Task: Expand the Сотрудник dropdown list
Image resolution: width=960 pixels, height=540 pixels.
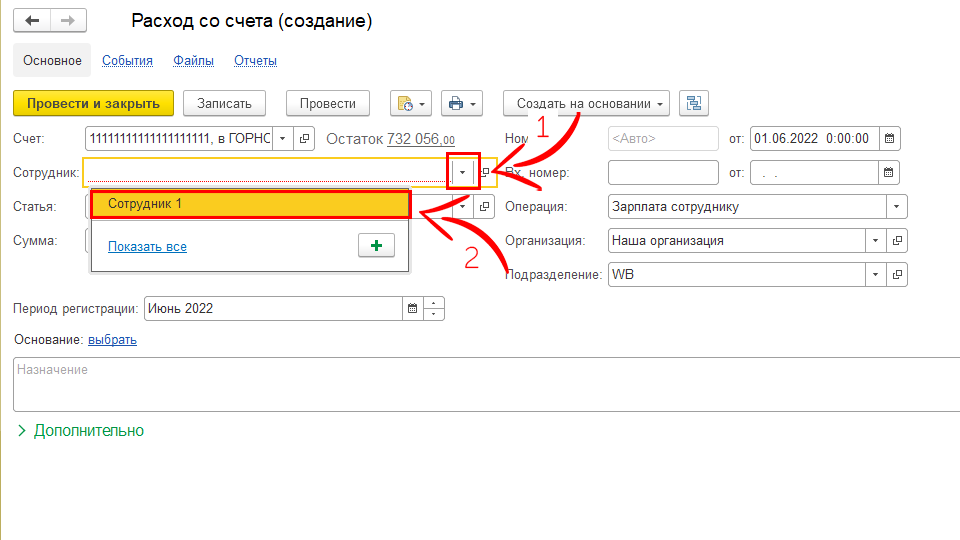Action: (x=462, y=173)
